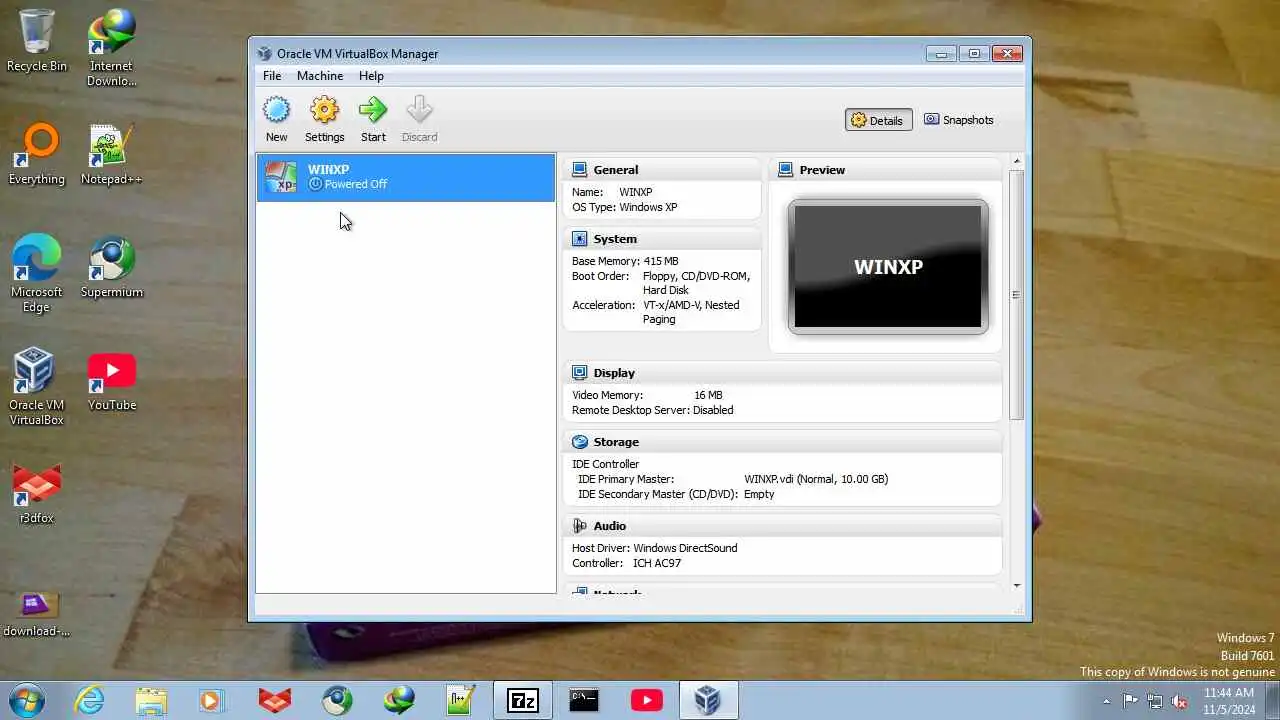Open the Settings gear in VirtualBox toolbar
Image resolution: width=1280 pixels, height=720 pixels.
[324, 120]
